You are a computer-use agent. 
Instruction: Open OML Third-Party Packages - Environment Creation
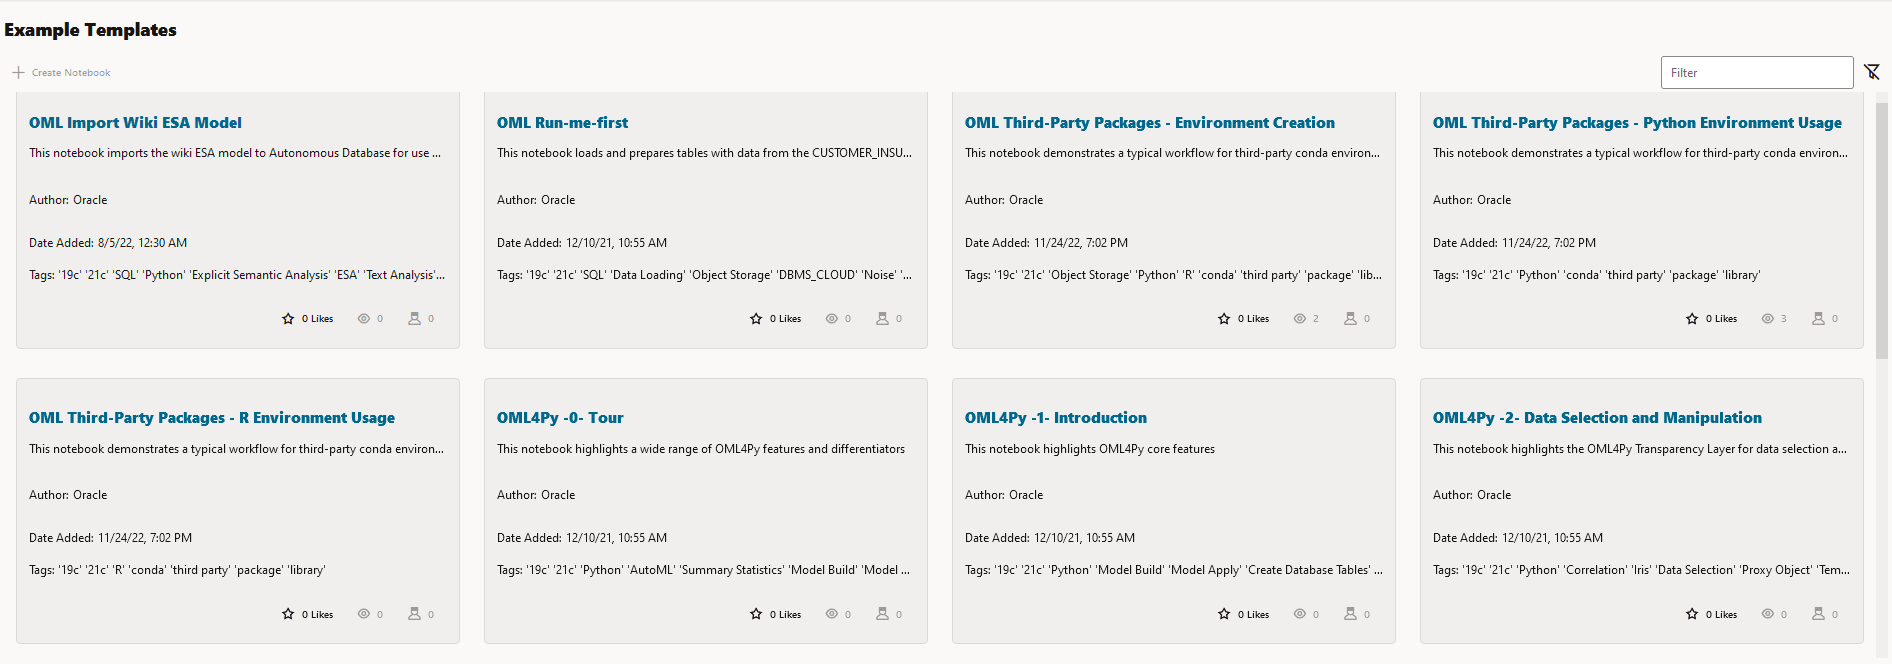(1149, 123)
